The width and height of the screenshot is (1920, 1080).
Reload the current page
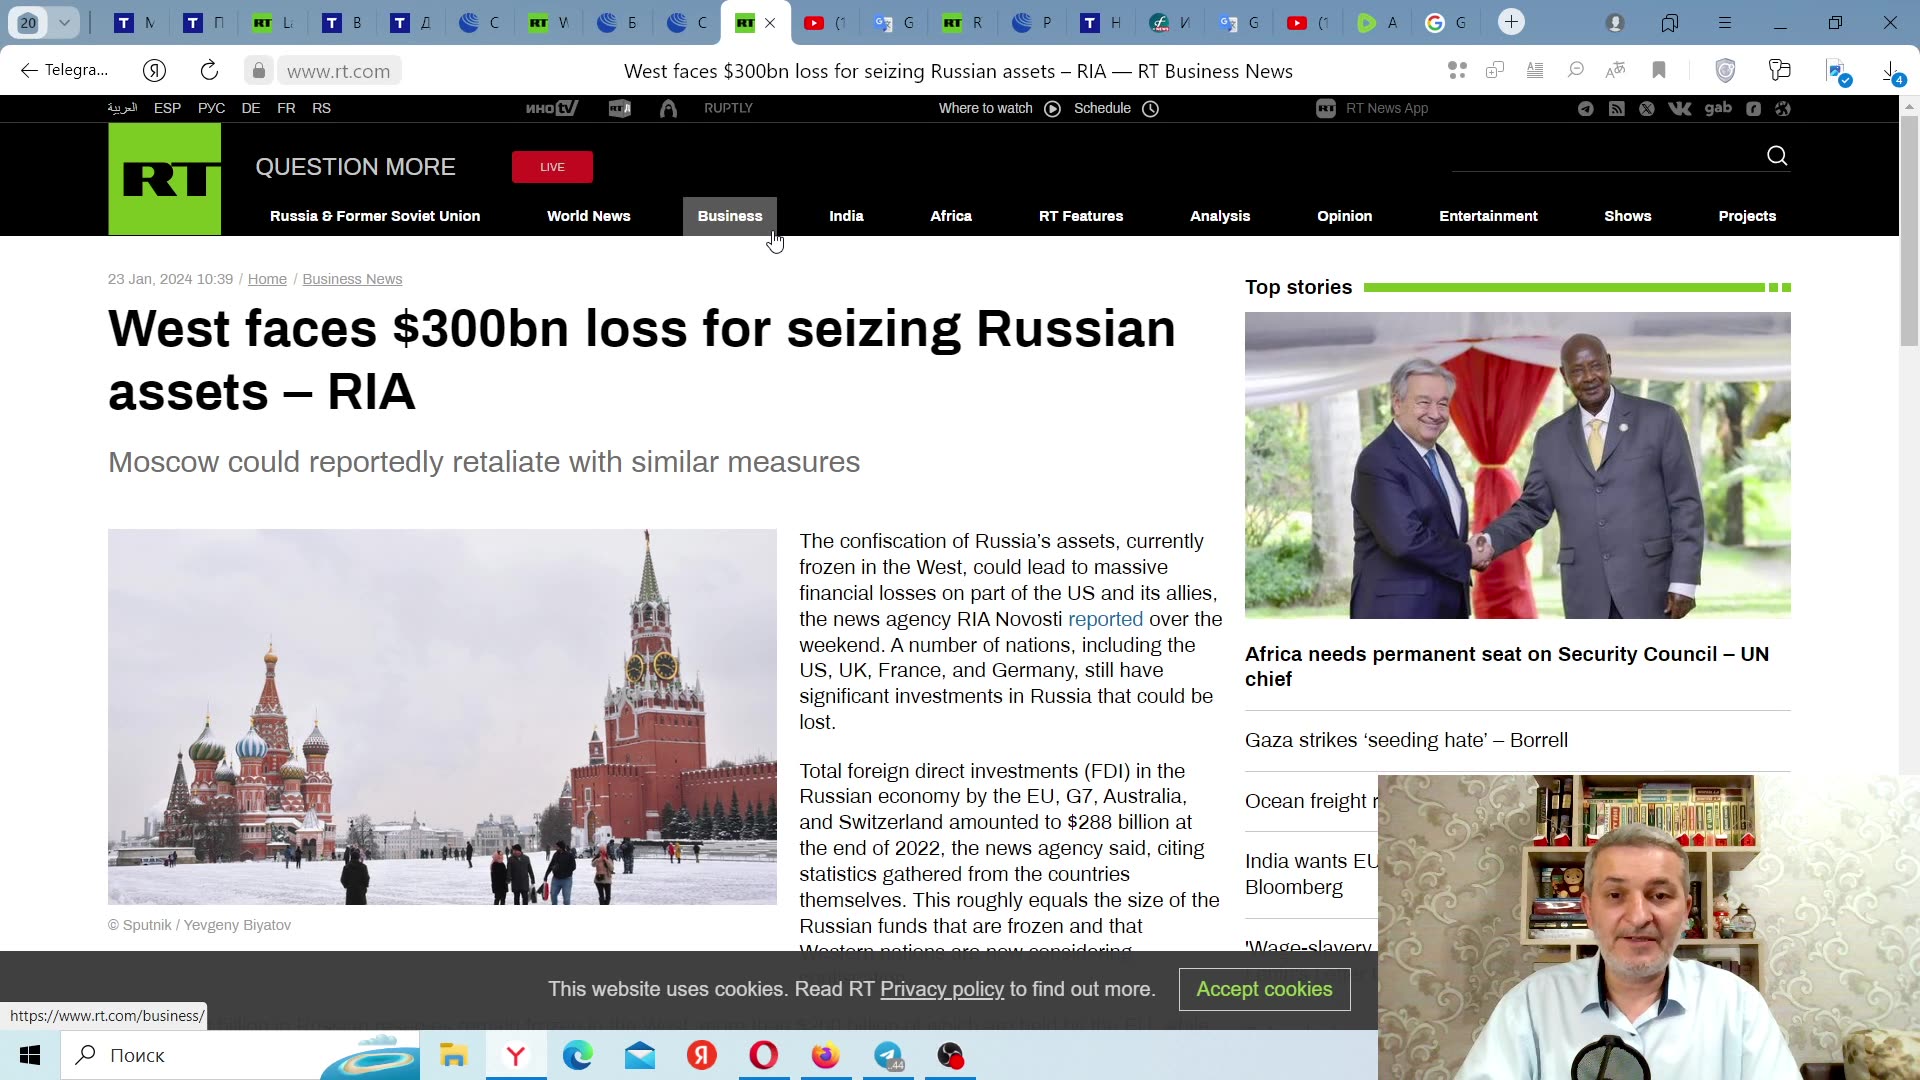tap(209, 71)
